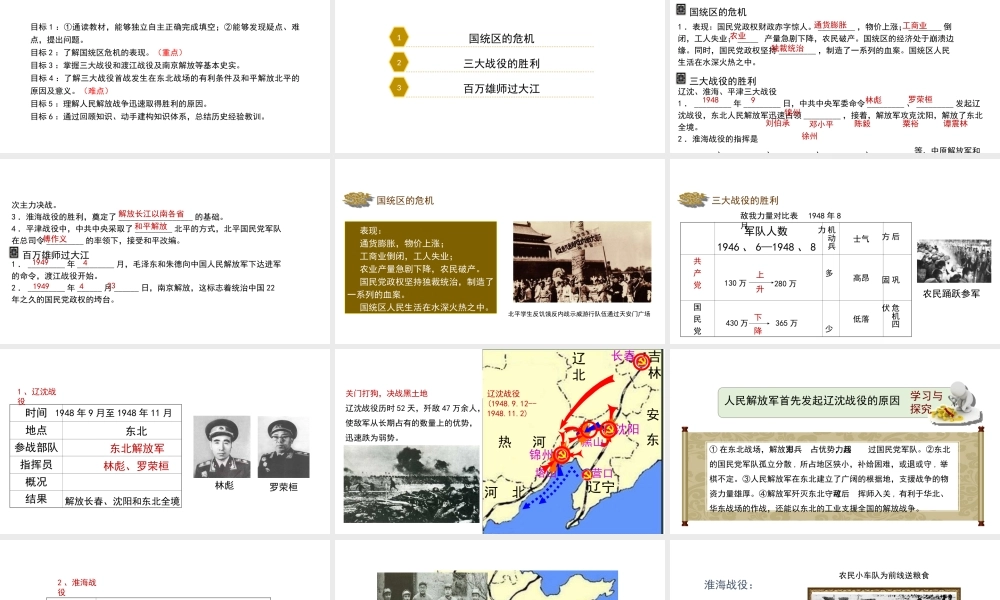This screenshot has width=1000, height=600.
Task: Click the caption 农民小车队为前线送粮食
Action: coord(884,575)
